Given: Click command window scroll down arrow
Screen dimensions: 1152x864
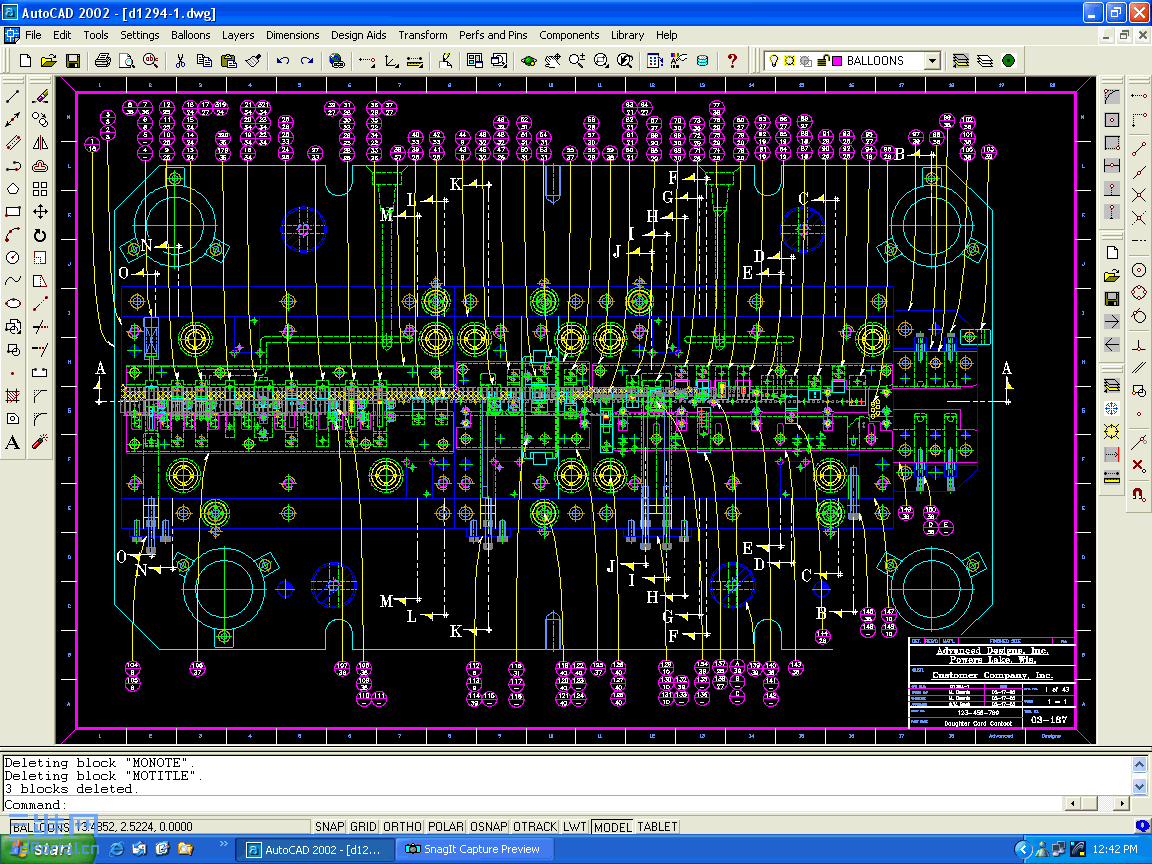Looking at the screenshot, I should 1140,786.
